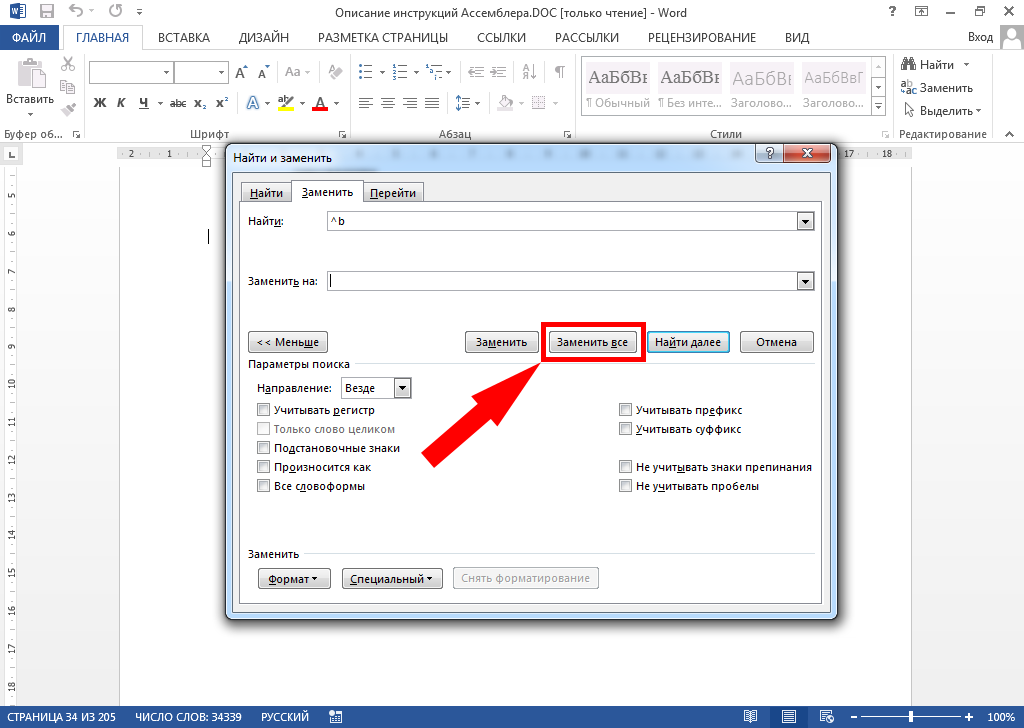Toggle the 'Не учитывать пробелы' checkbox

pyautogui.click(x=626, y=486)
